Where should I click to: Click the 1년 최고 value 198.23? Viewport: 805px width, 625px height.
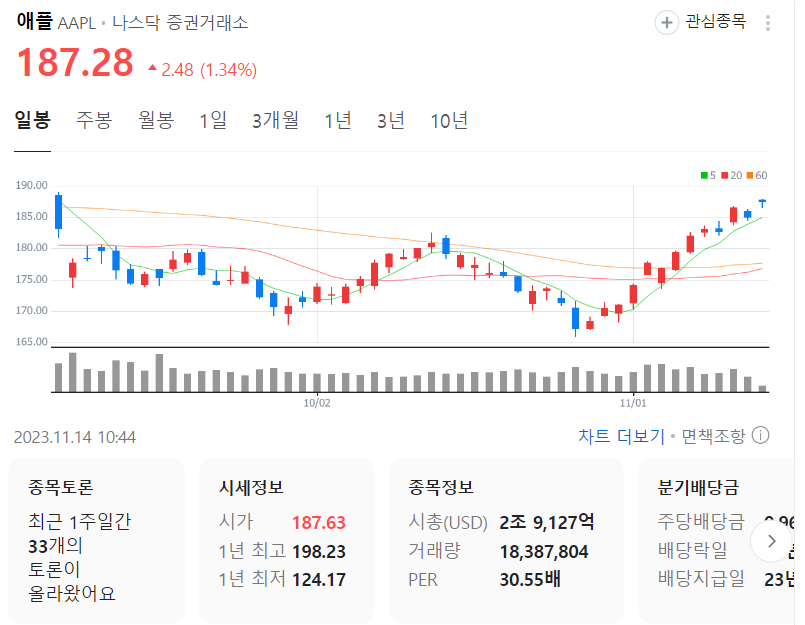319,552
